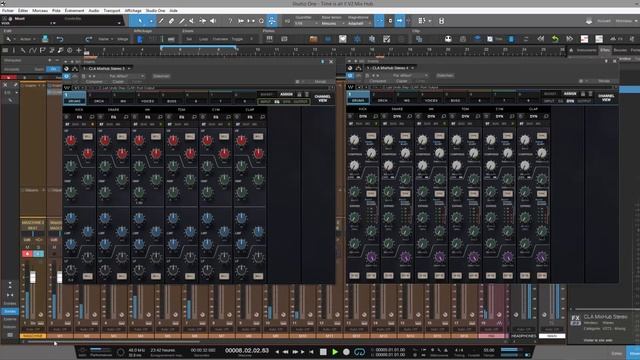
Task: Click the Copier button in the right plugin window
Action: coord(401,81)
